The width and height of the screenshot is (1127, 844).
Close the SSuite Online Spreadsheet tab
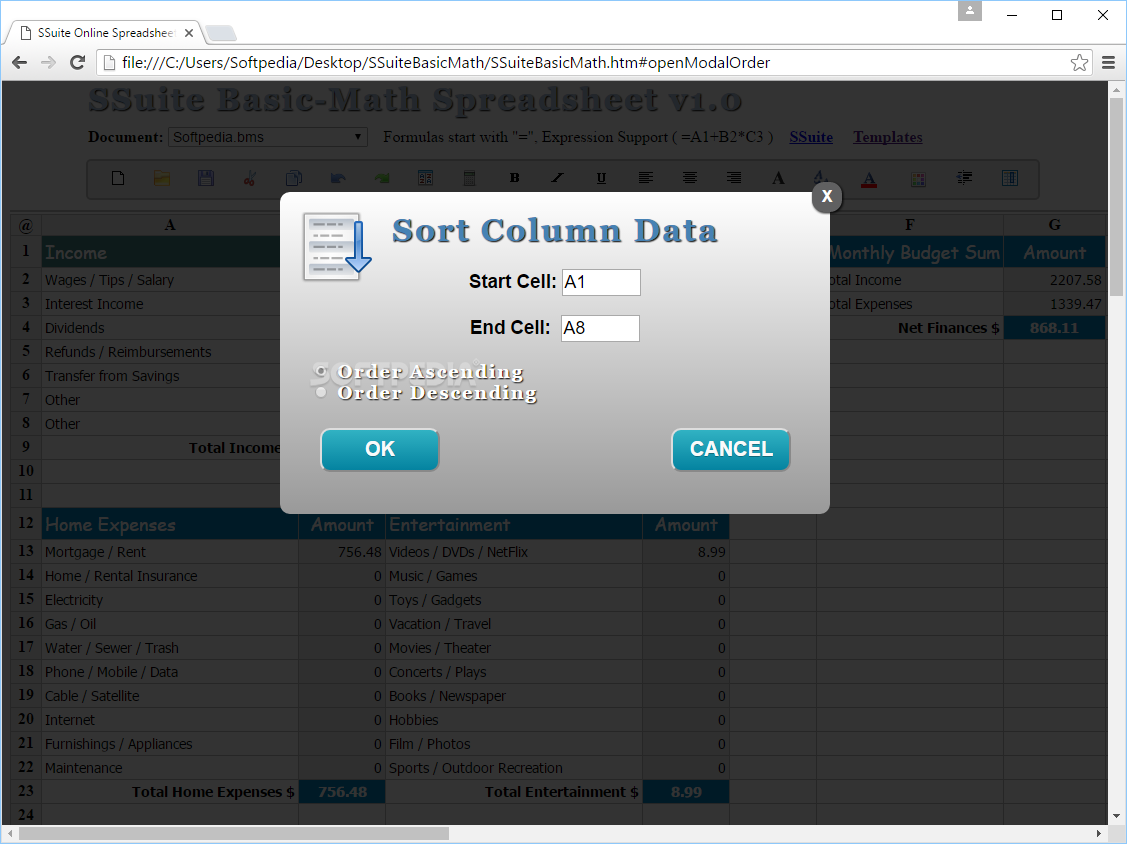click(x=188, y=33)
